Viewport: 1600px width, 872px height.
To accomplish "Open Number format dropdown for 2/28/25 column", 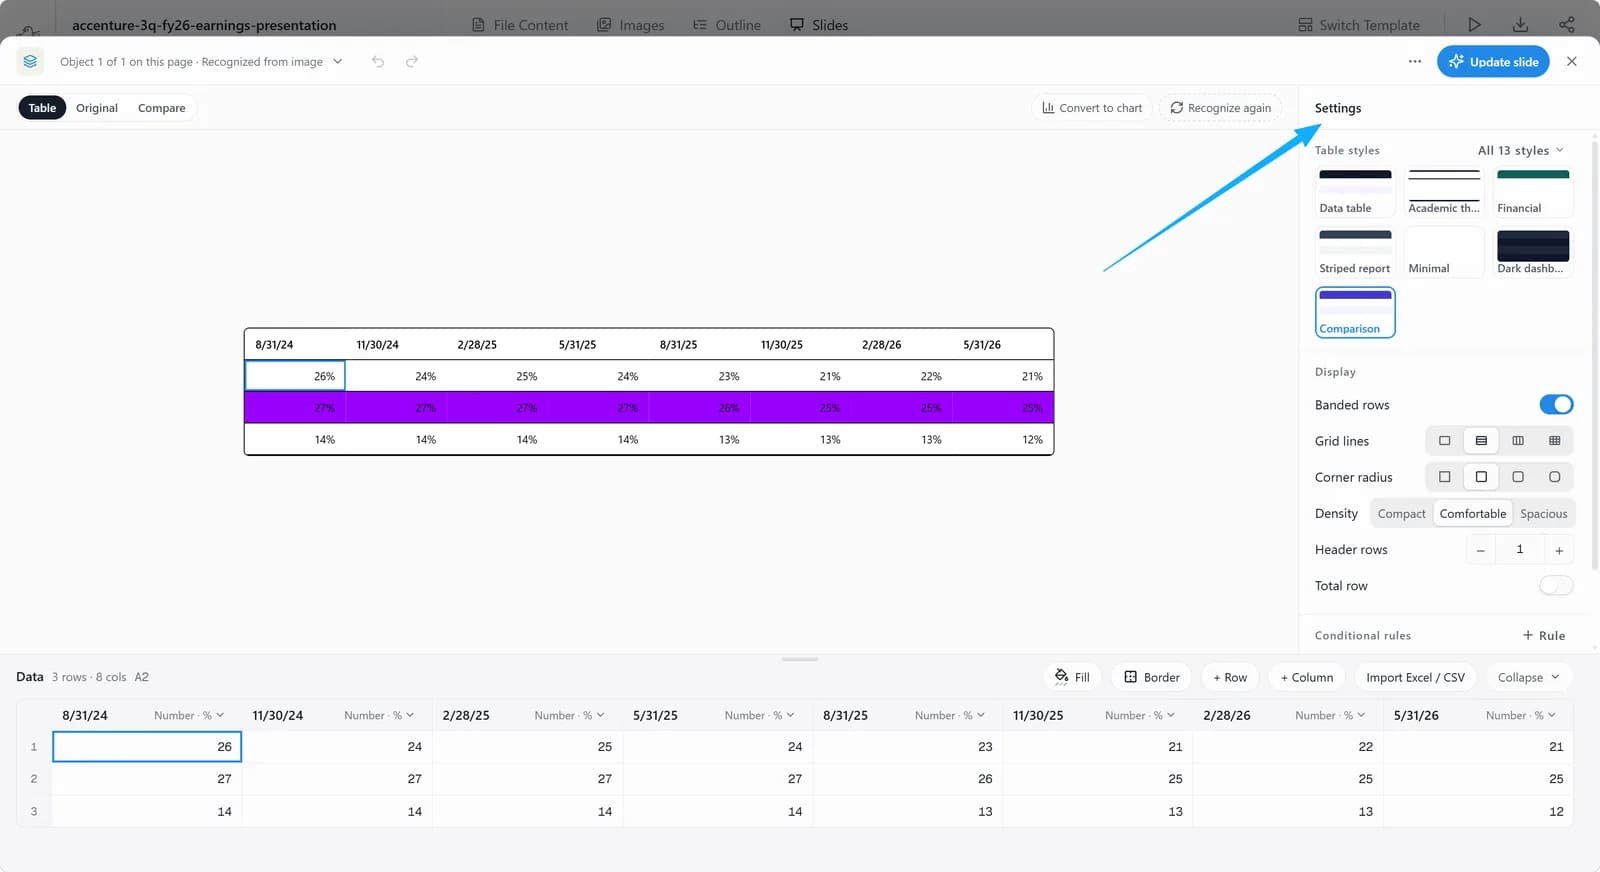I will pos(569,715).
